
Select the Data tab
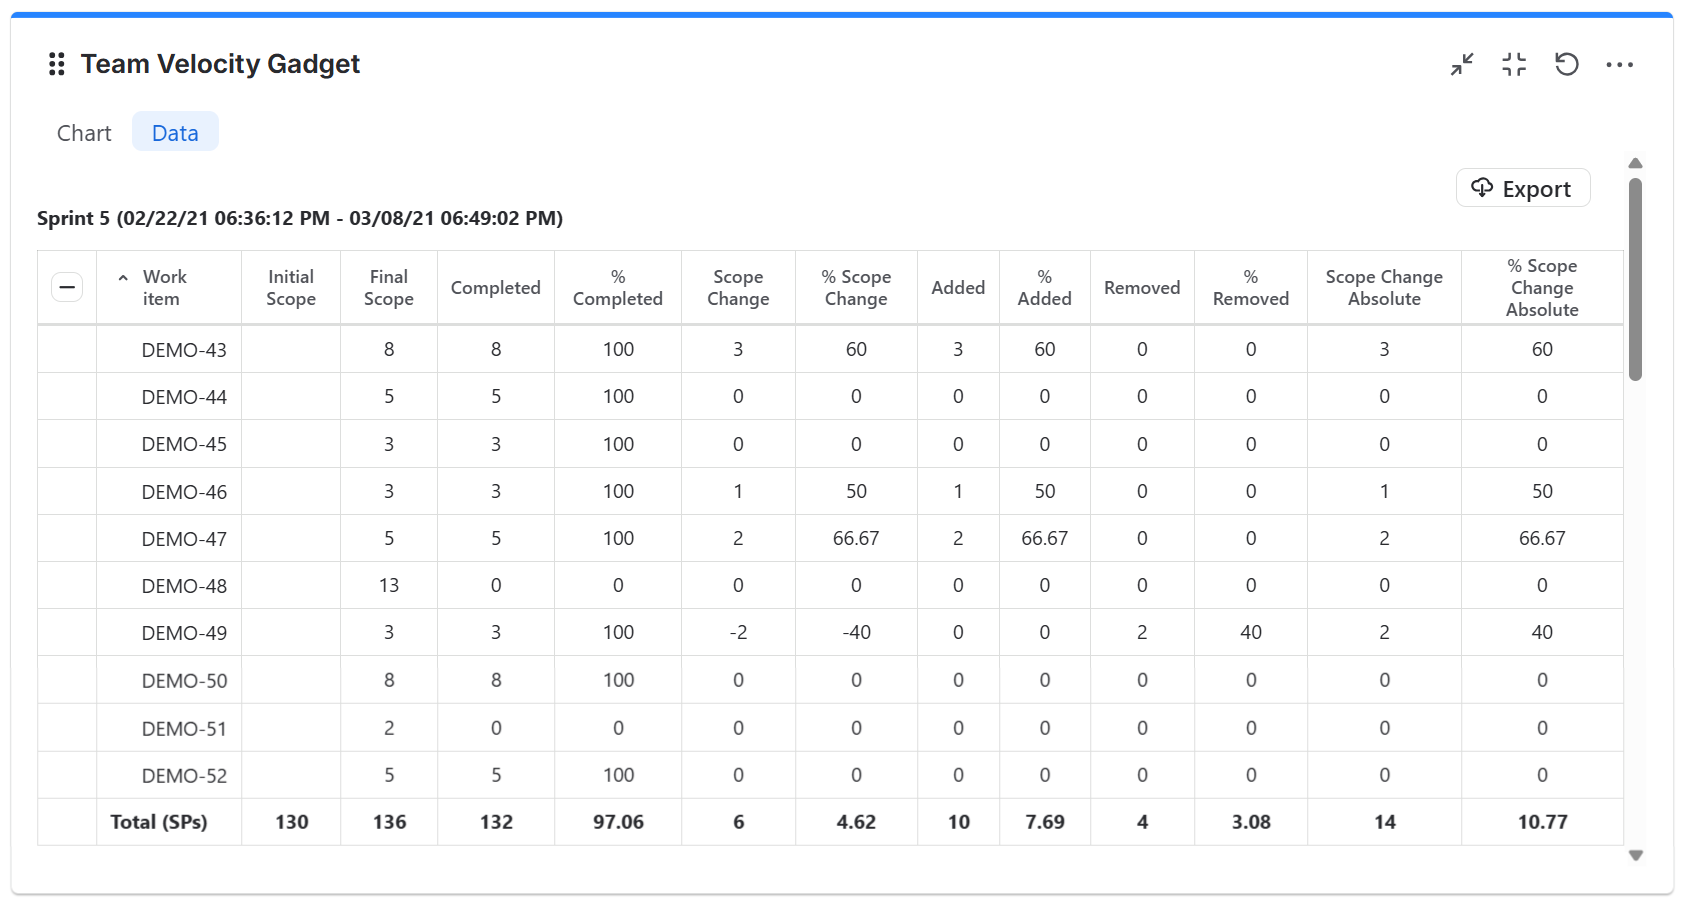[x=175, y=132]
